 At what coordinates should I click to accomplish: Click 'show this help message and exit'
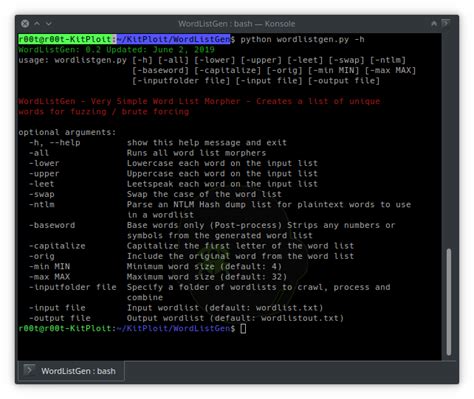[x=207, y=143]
